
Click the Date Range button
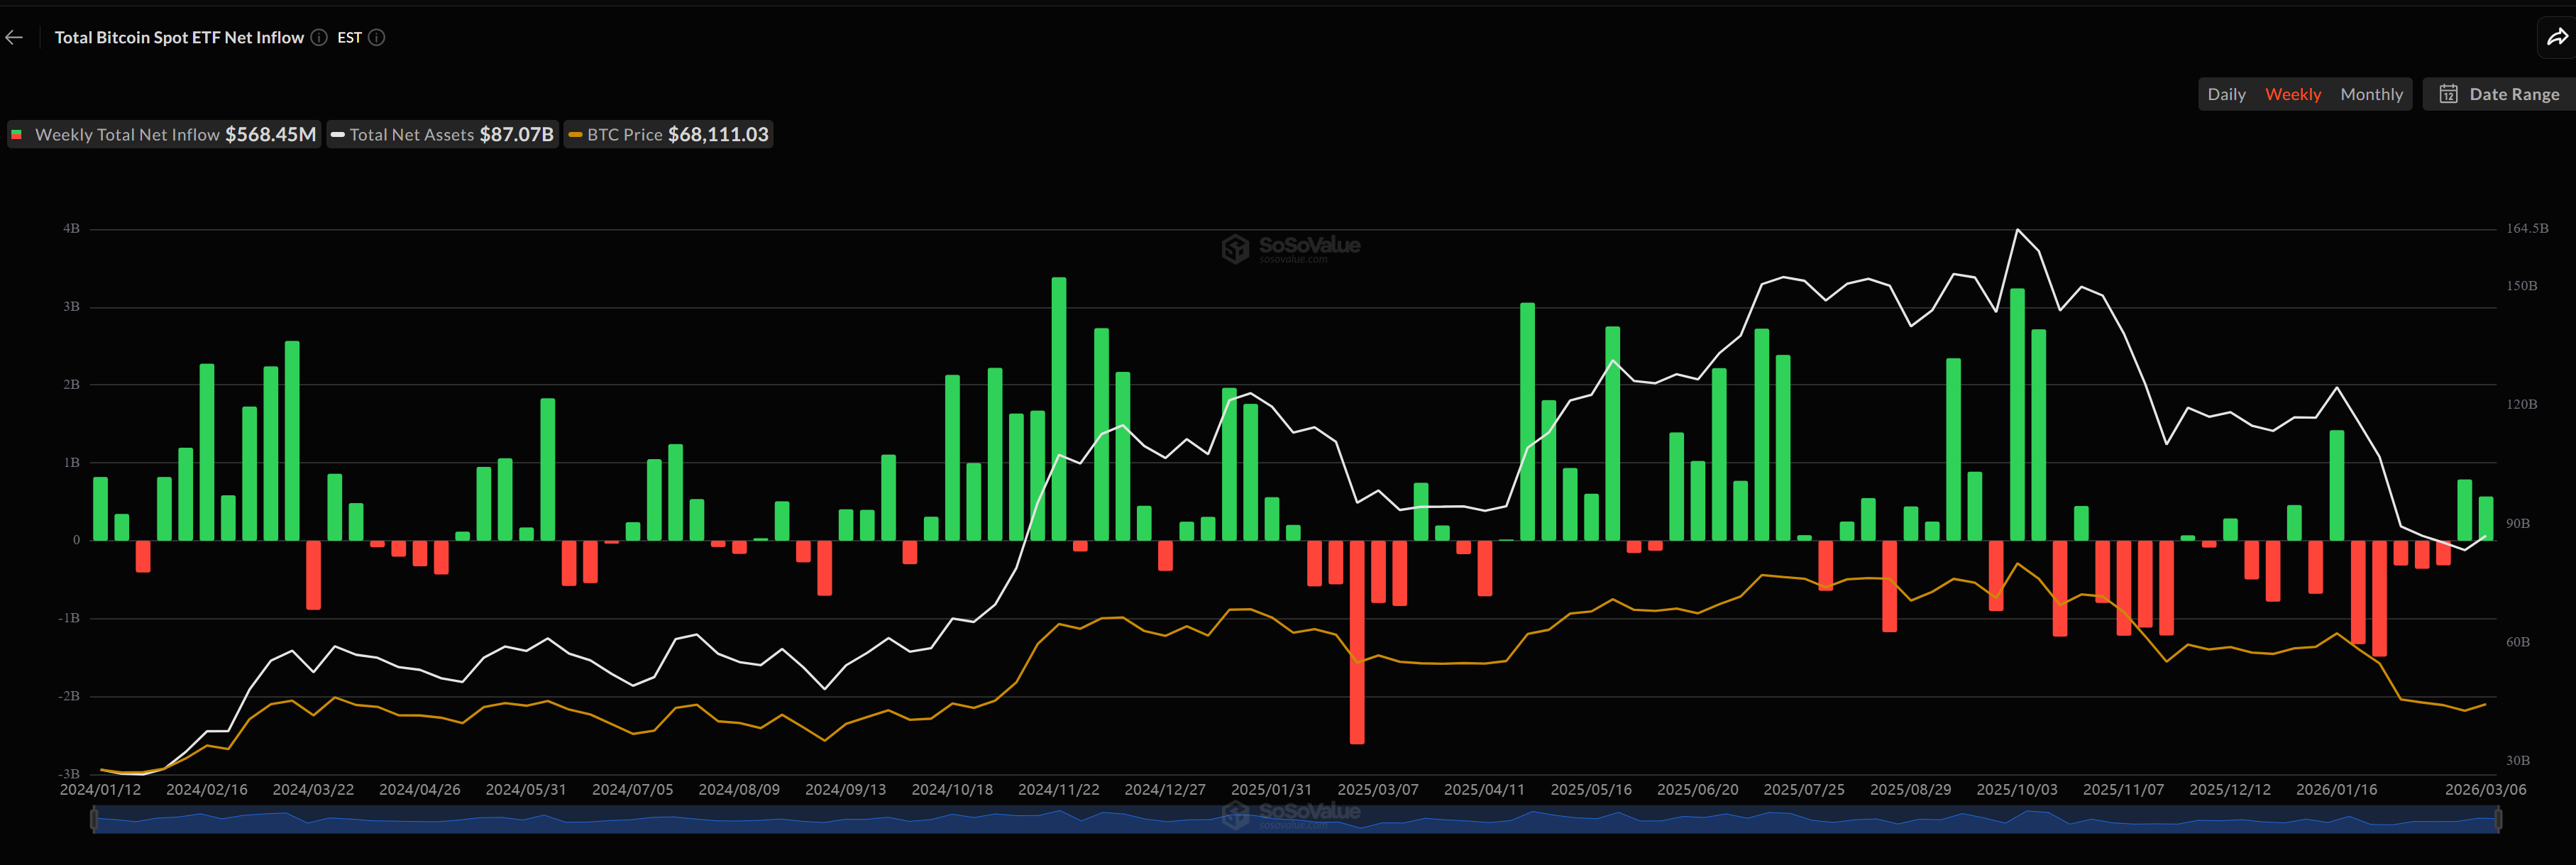(x=2497, y=93)
